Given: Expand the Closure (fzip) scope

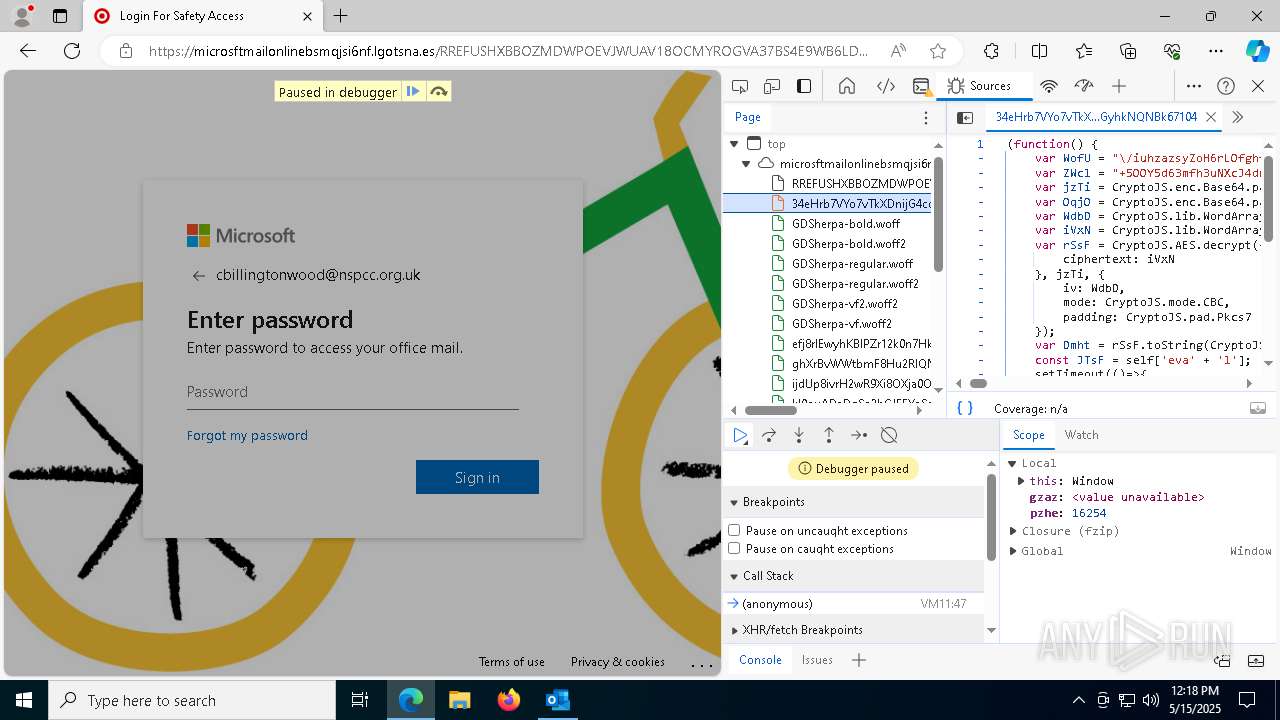Looking at the screenshot, I should pyautogui.click(x=1012, y=531).
